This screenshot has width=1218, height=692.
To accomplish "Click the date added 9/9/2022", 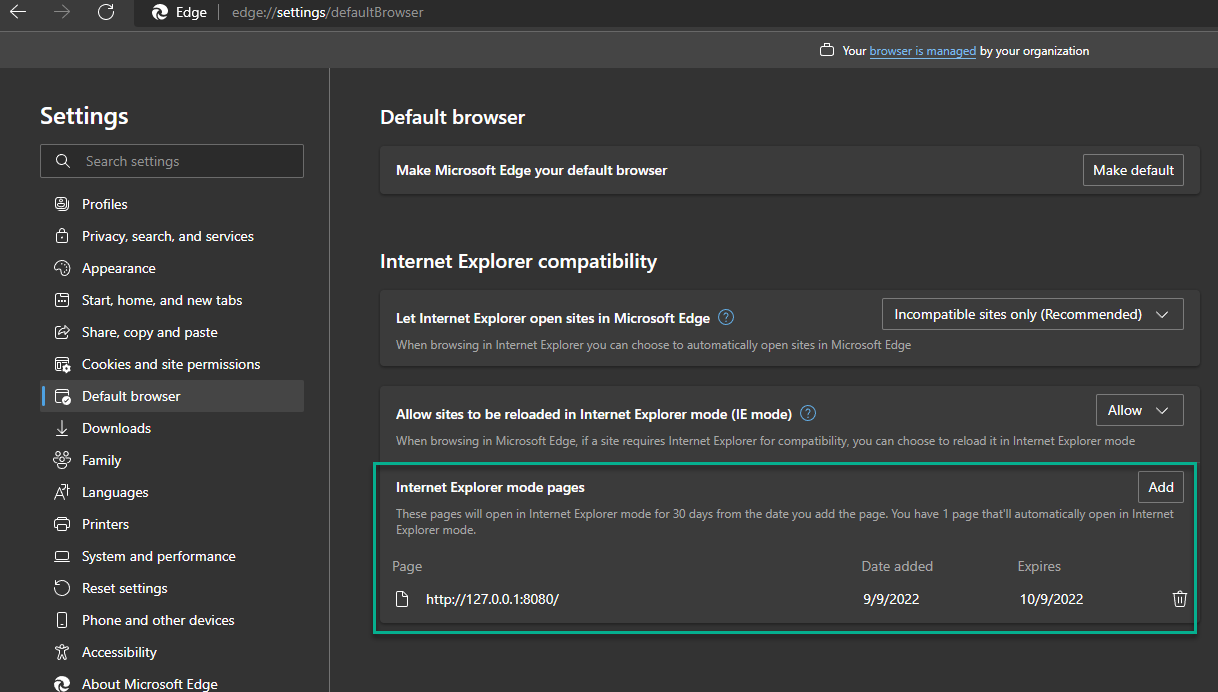I will (x=890, y=599).
